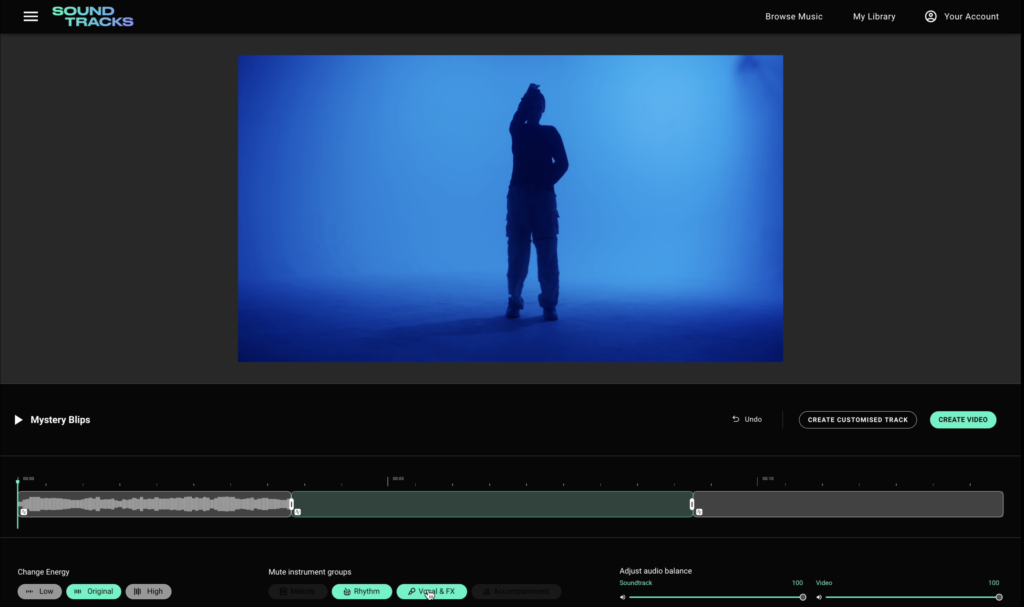
Task: Click the Soundtrack balance slider handle
Action: coord(802,597)
